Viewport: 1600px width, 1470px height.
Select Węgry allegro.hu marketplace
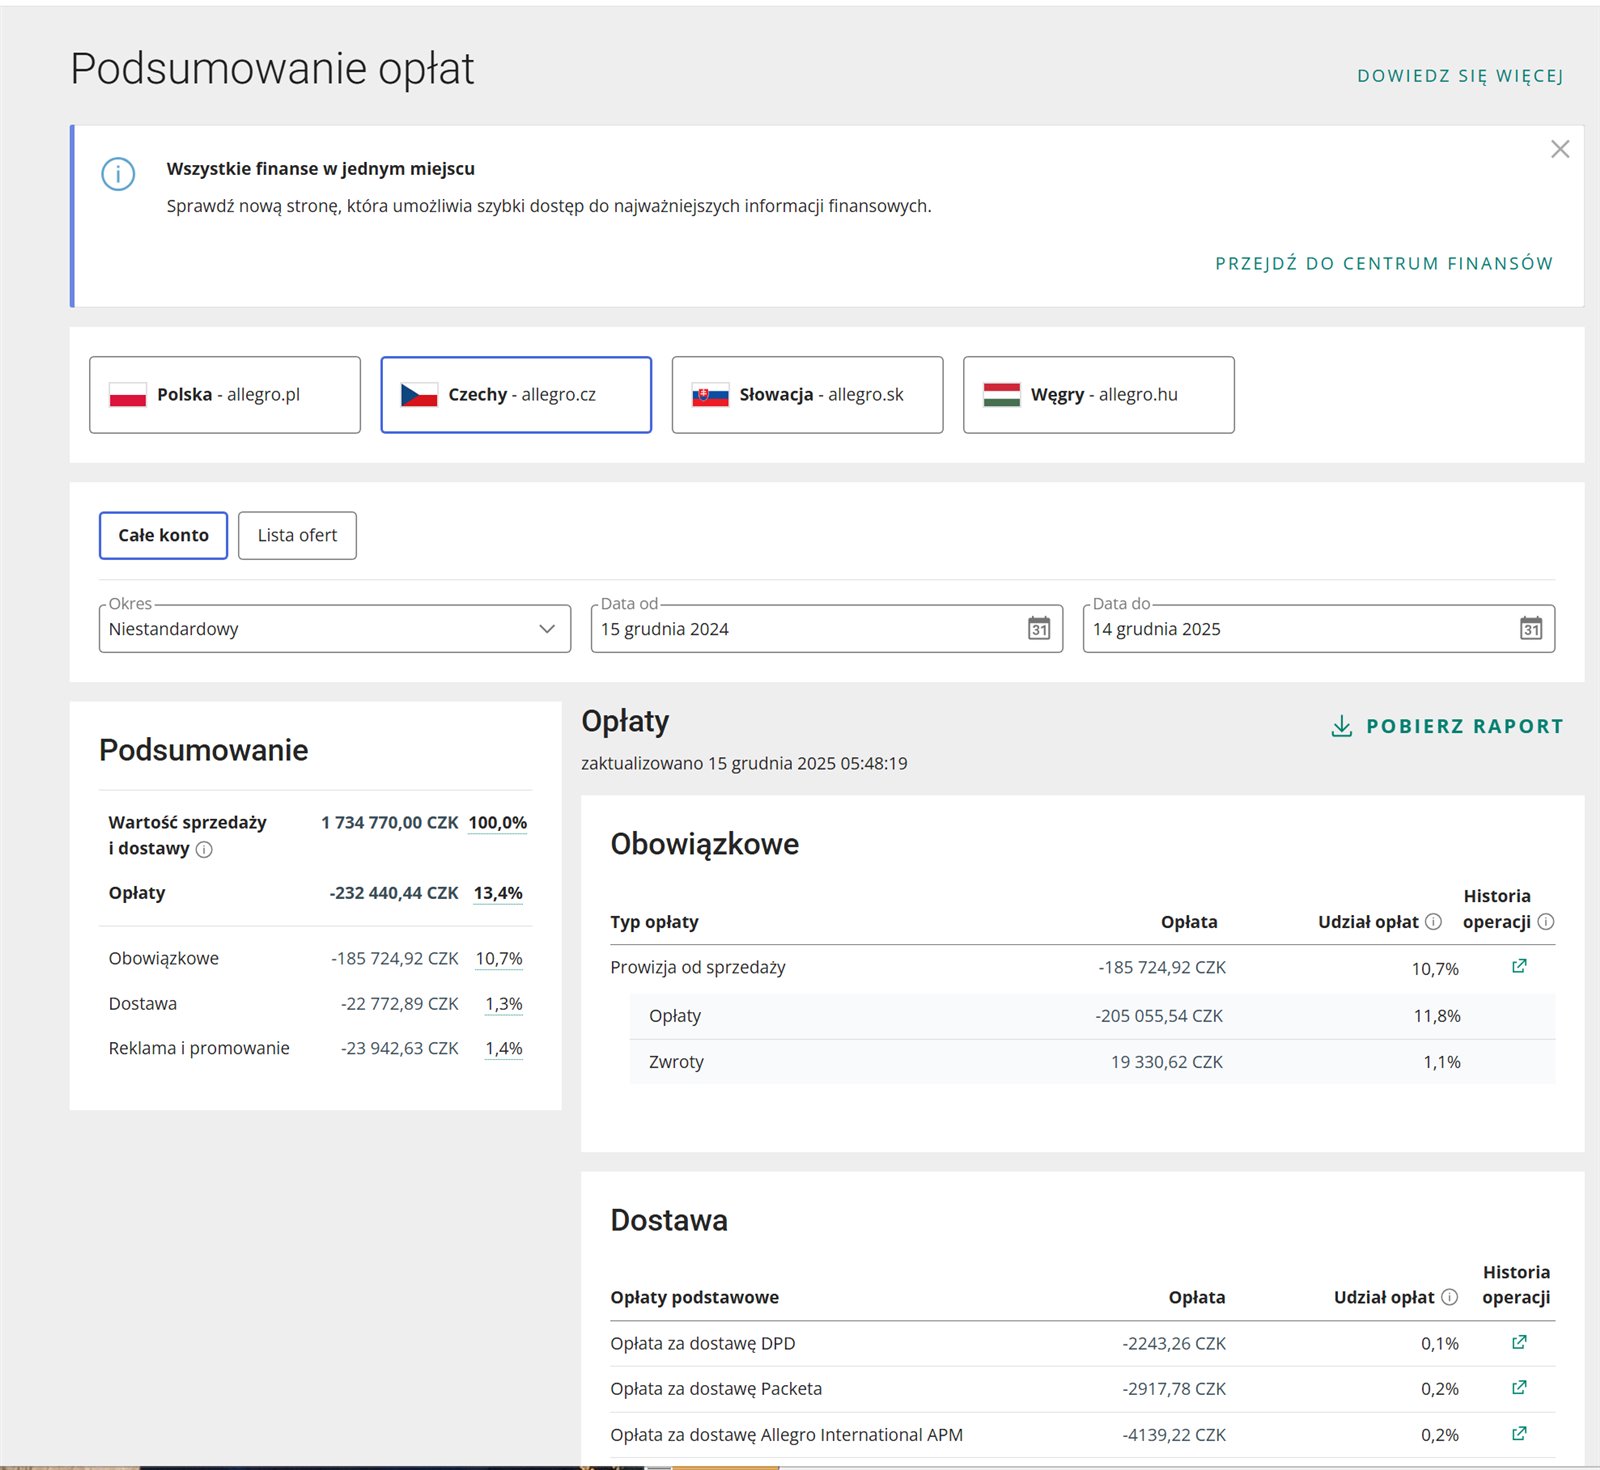[1098, 395]
